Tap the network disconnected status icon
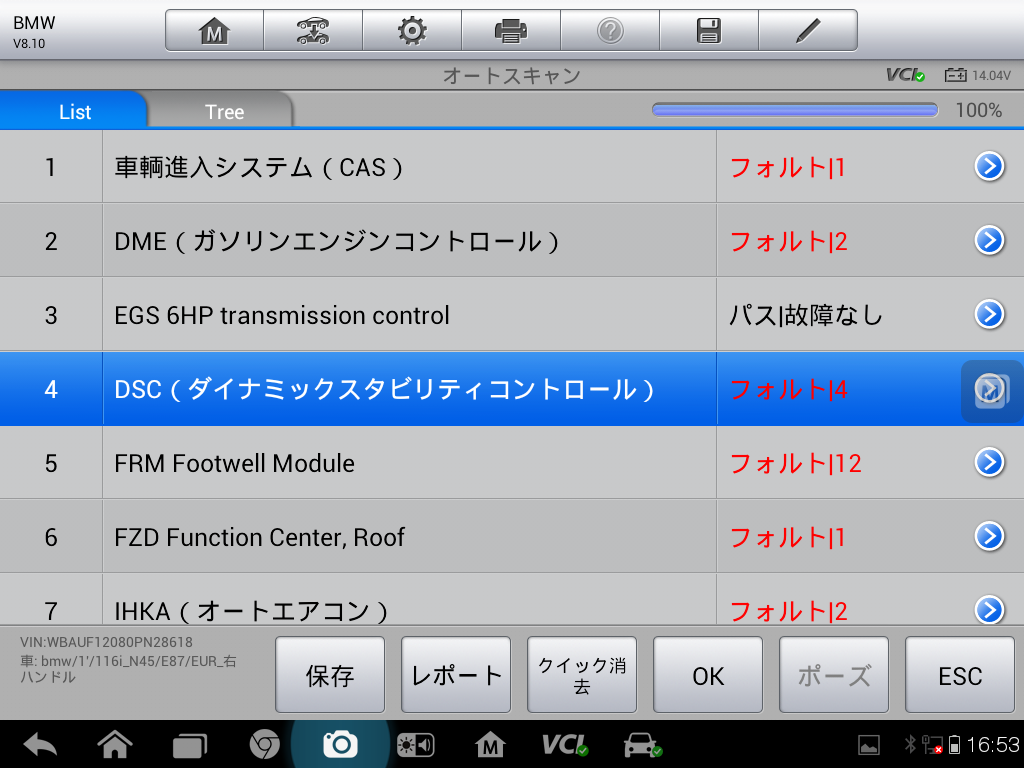 click(932, 744)
